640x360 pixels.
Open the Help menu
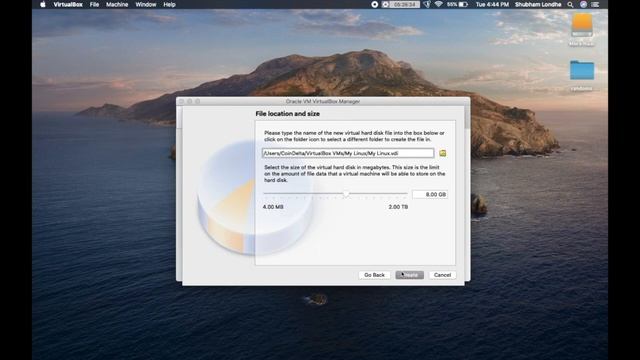tap(169, 4)
